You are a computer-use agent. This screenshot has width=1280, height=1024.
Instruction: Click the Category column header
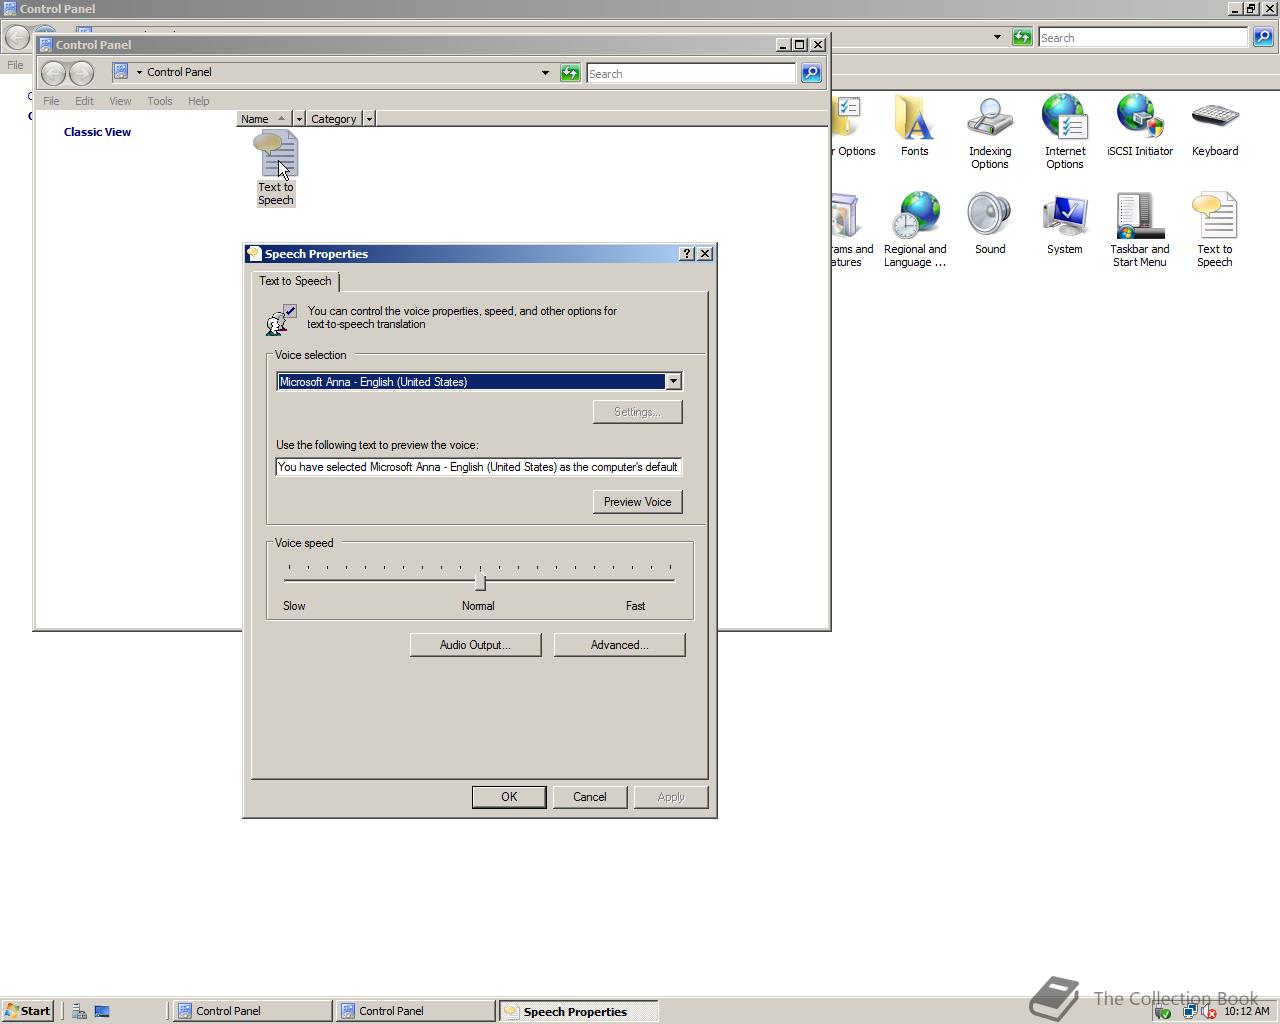click(x=334, y=119)
